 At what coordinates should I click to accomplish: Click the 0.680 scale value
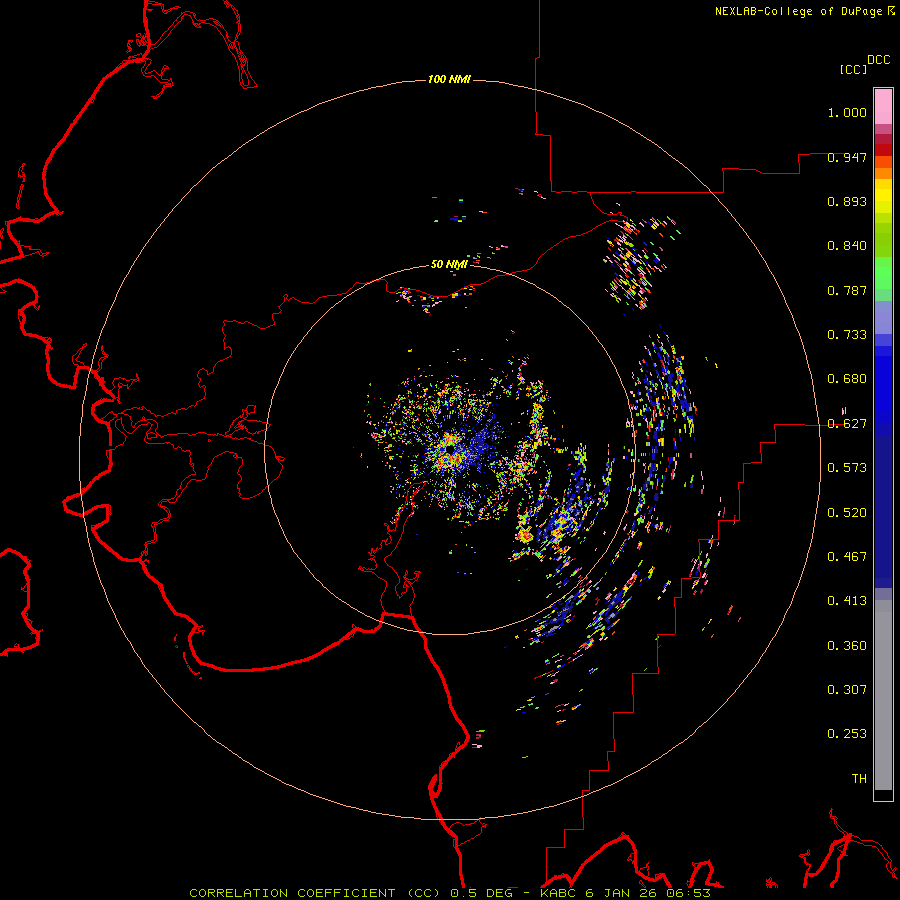coord(847,379)
